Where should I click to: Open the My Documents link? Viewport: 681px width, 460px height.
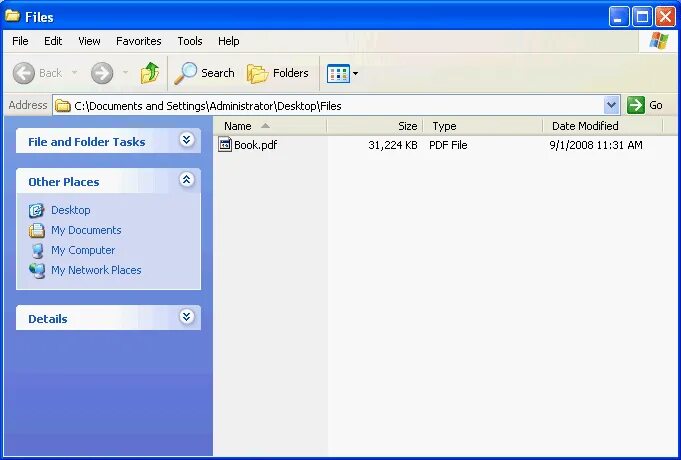tap(86, 230)
